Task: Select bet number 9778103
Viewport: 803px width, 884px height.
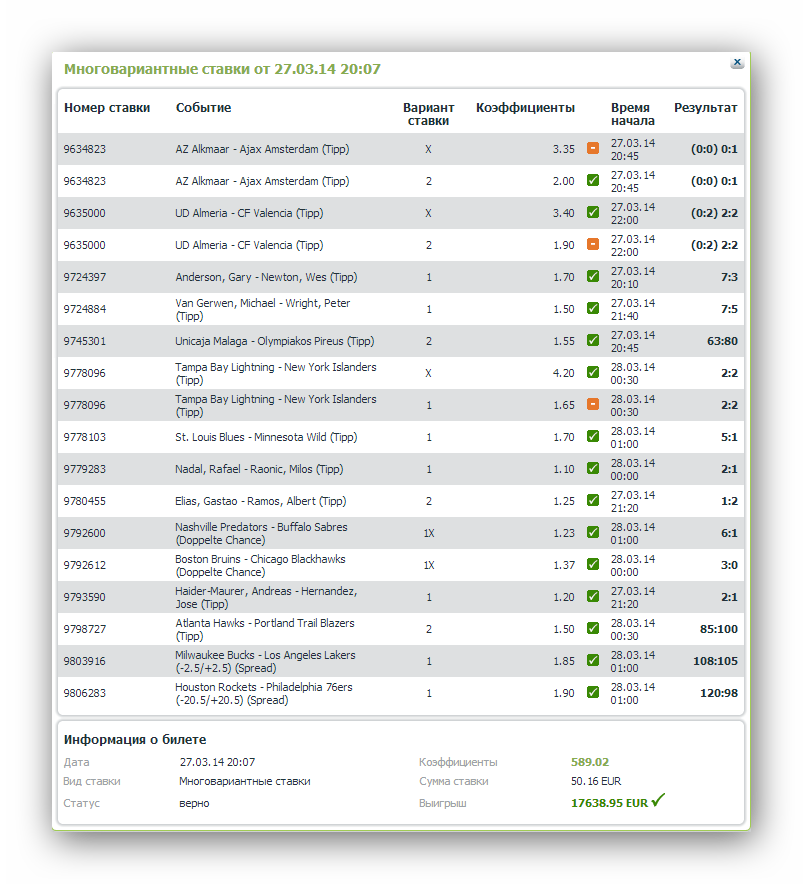Action: [x=85, y=437]
